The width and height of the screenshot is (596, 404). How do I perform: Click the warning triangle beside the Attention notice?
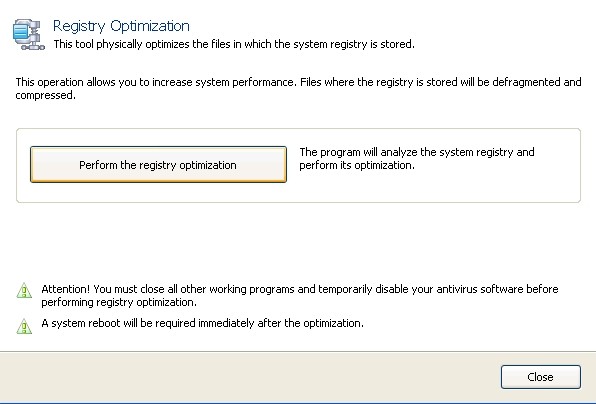pos(24,290)
